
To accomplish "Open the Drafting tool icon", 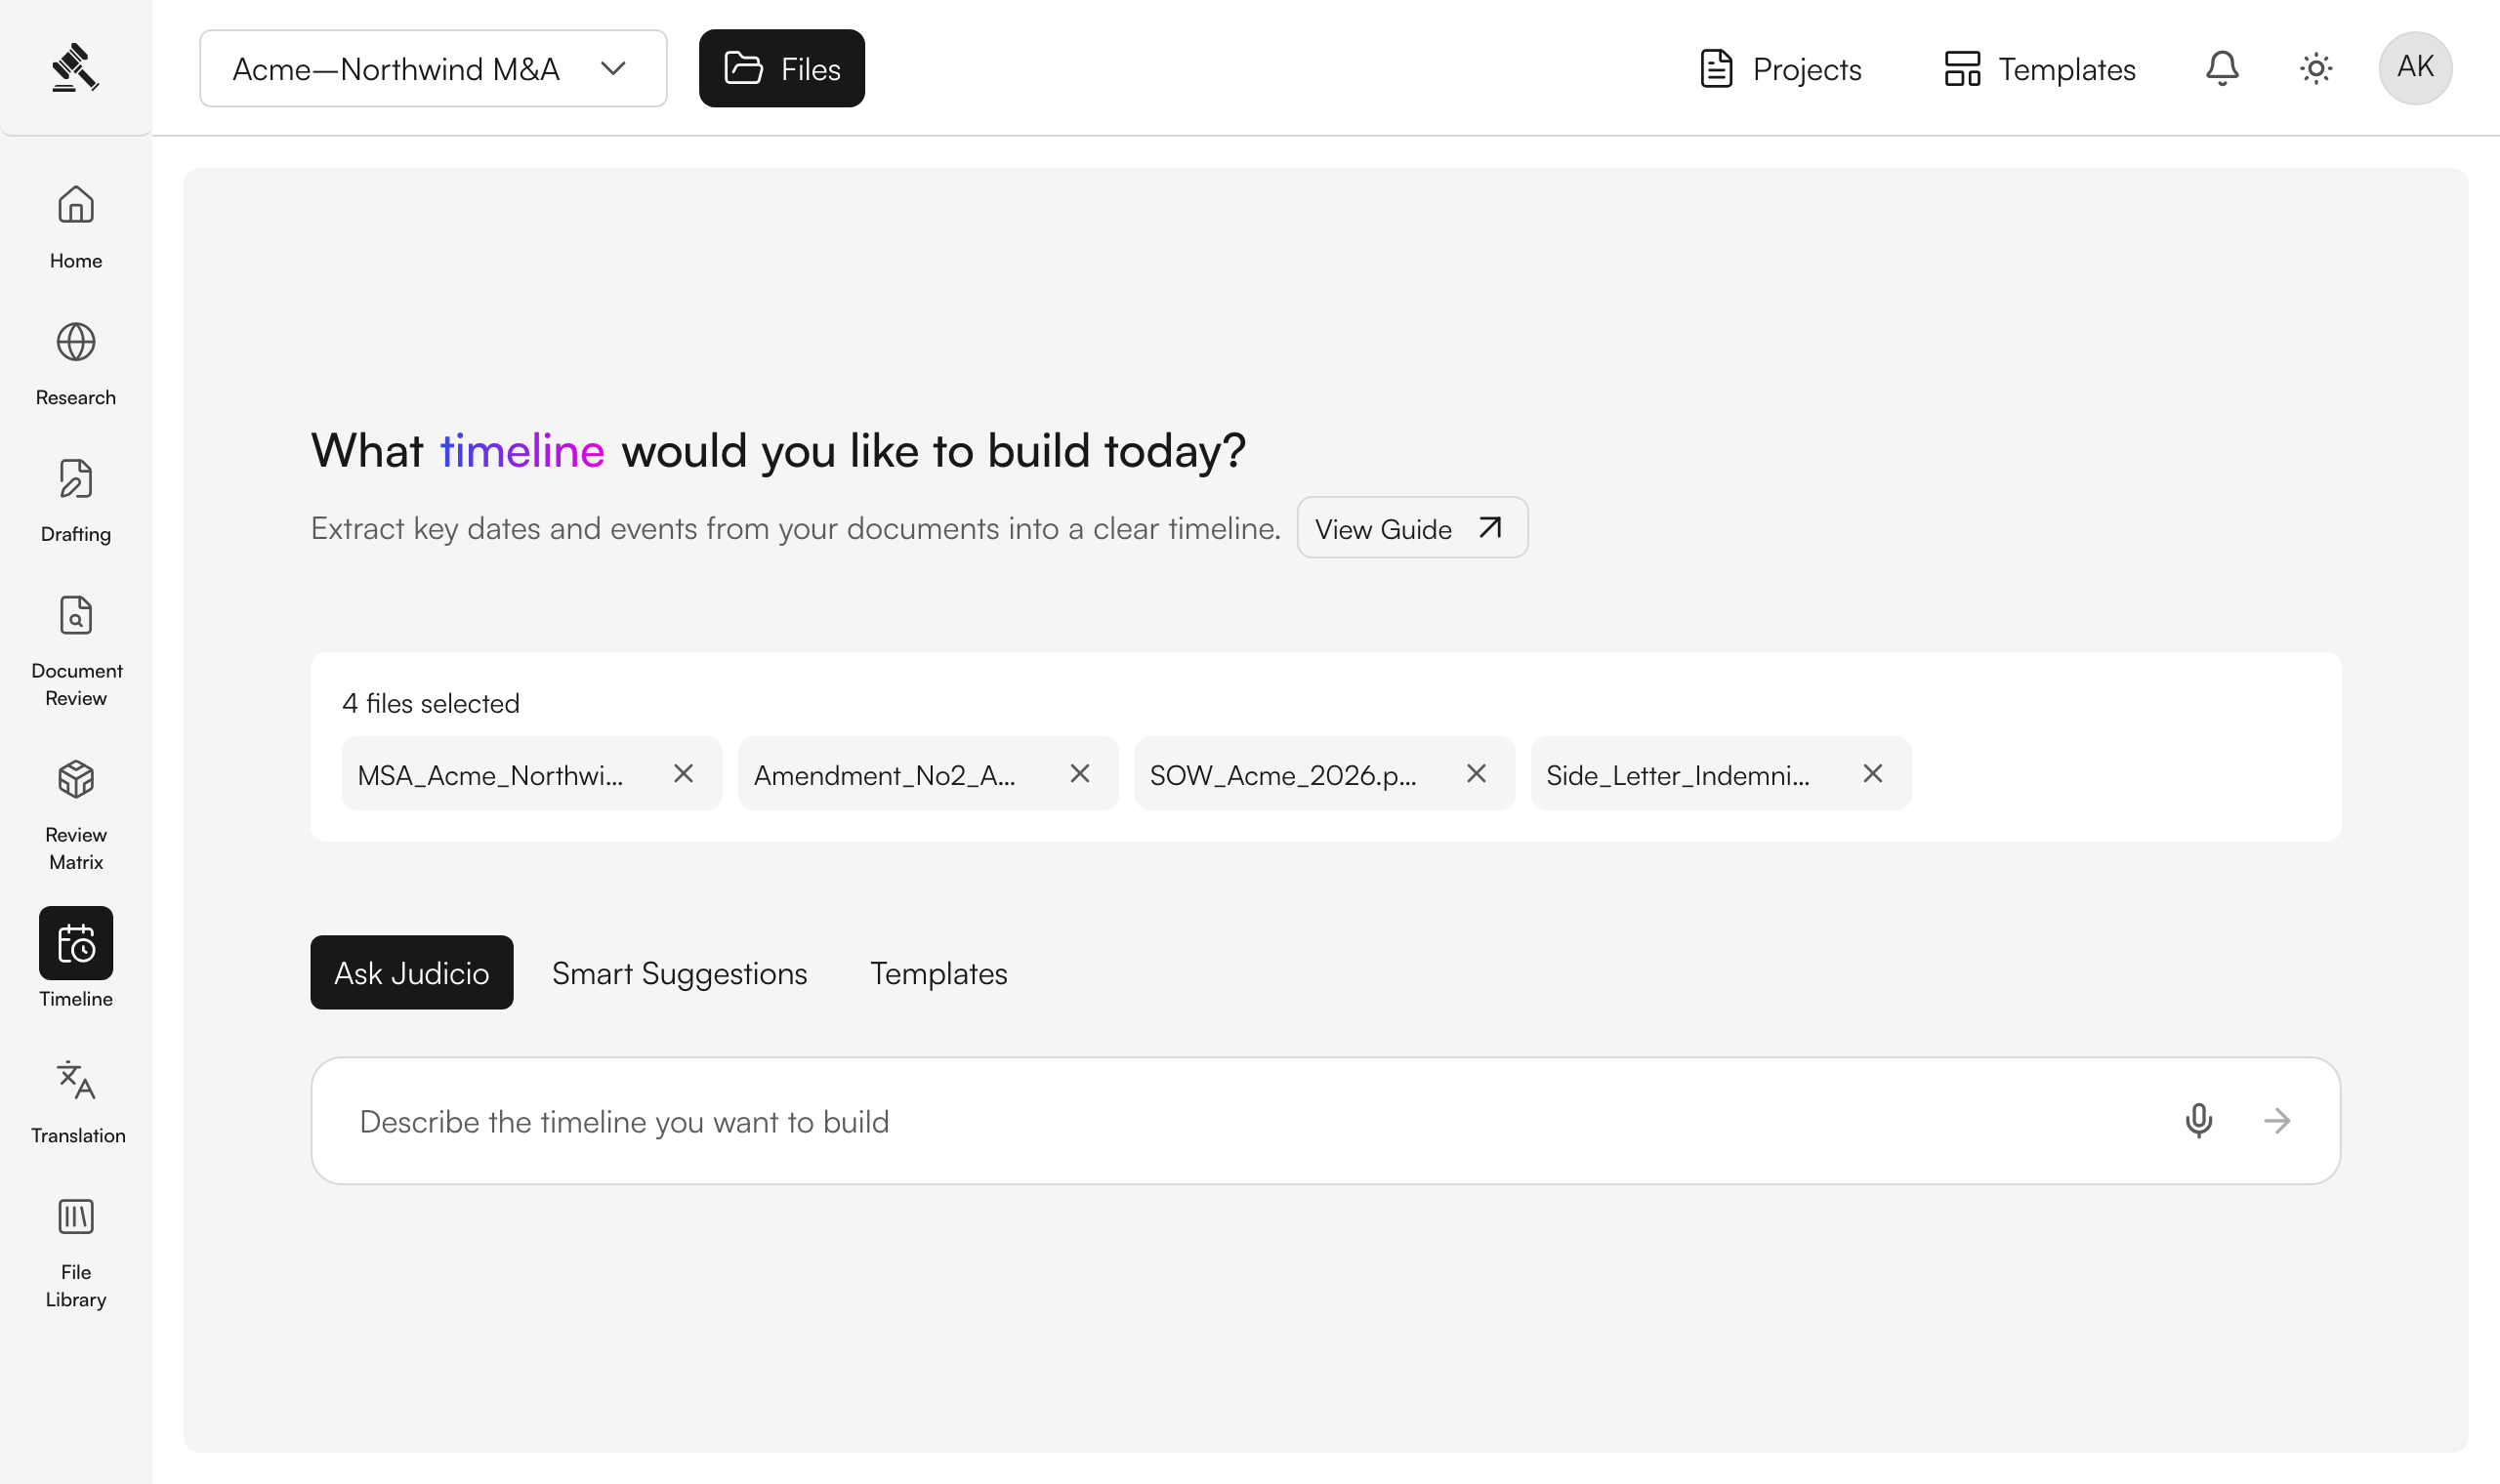I will click(76, 479).
